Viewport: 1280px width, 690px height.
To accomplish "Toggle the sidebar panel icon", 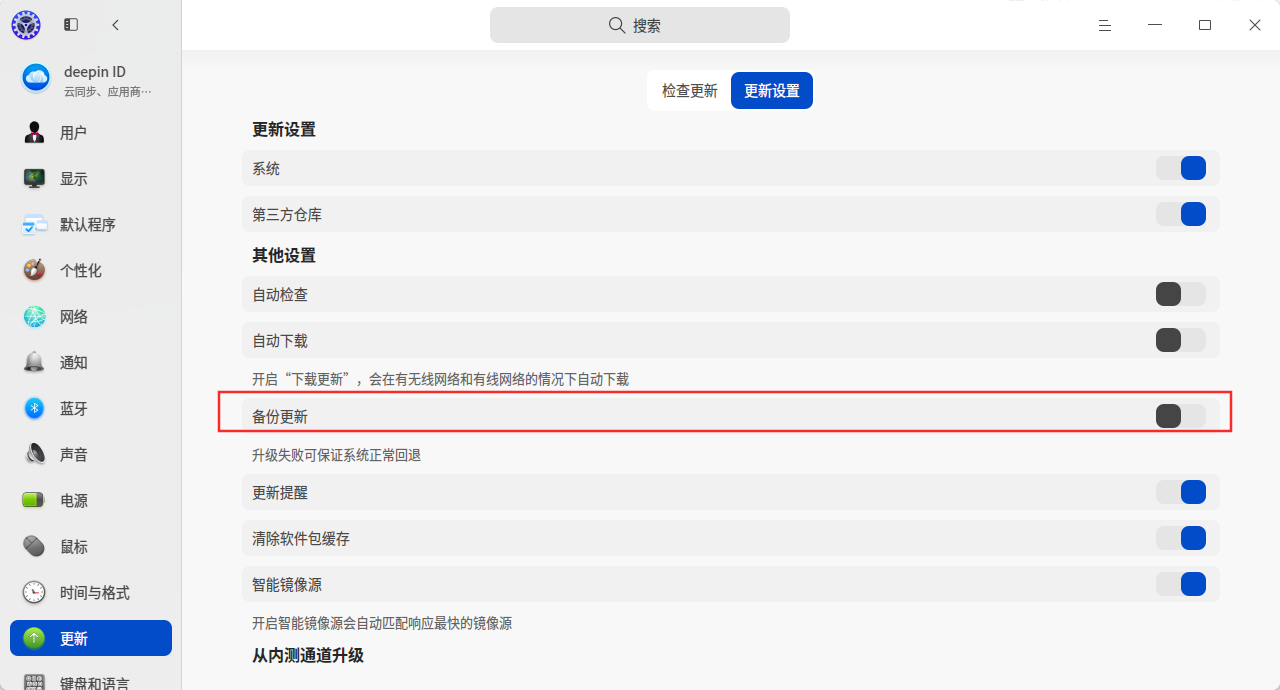I will [x=71, y=25].
